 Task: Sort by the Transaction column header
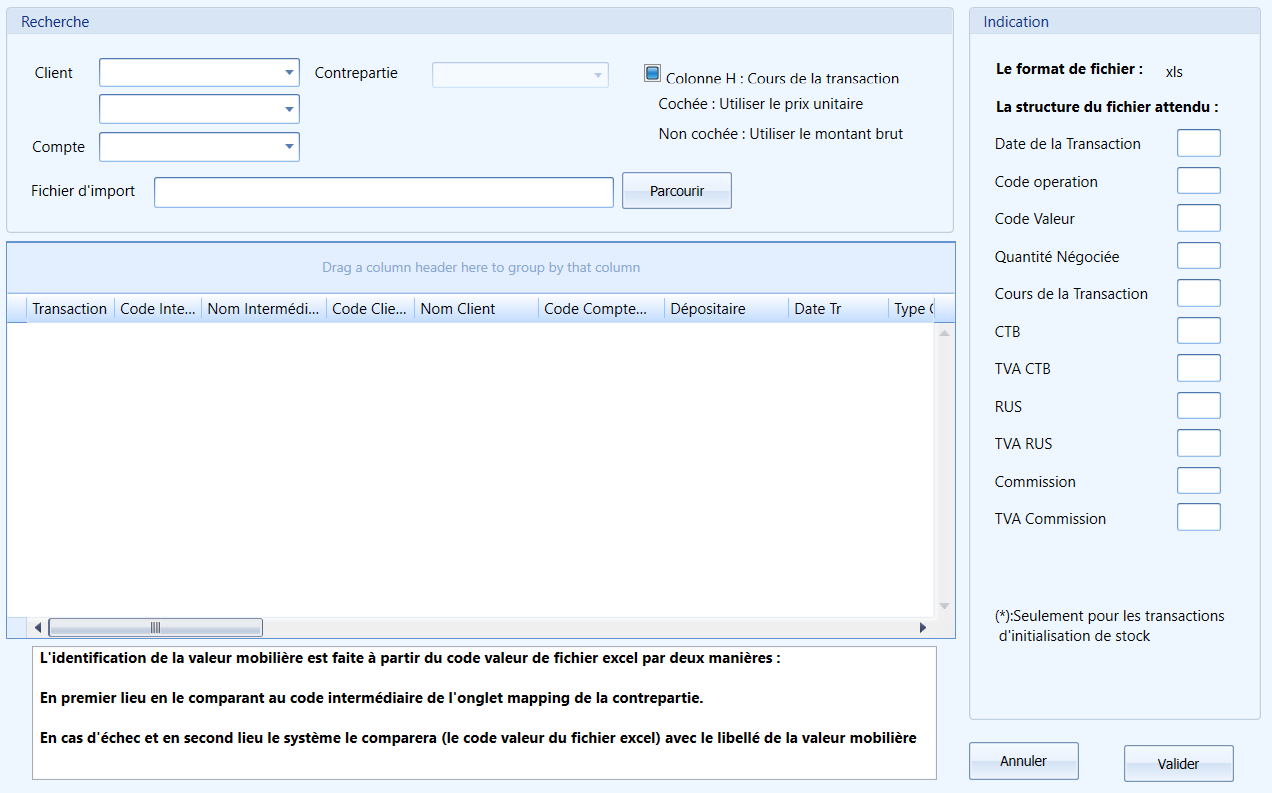(70, 309)
